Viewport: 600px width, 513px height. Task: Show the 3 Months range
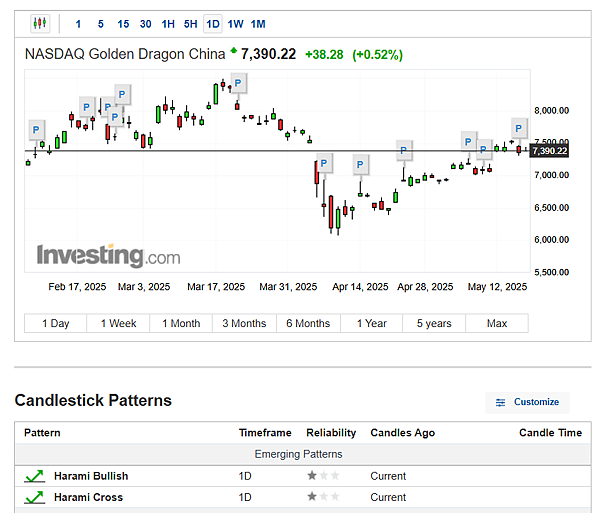tap(244, 323)
